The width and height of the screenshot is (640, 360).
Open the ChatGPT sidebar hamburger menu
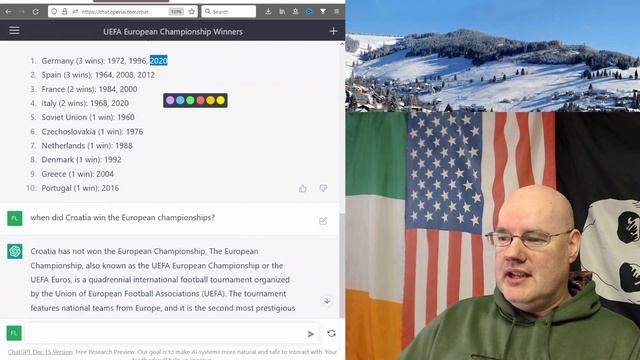(14, 31)
